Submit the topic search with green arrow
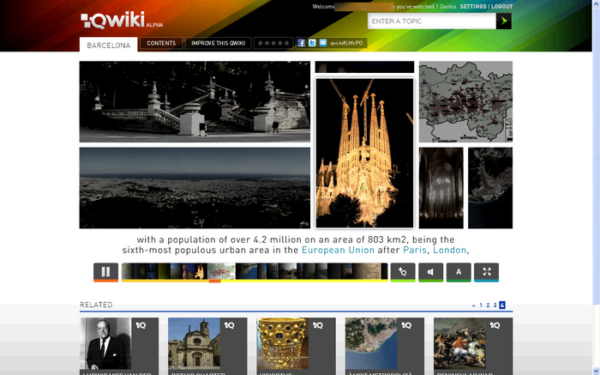The image size is (600, 375). 504,21
